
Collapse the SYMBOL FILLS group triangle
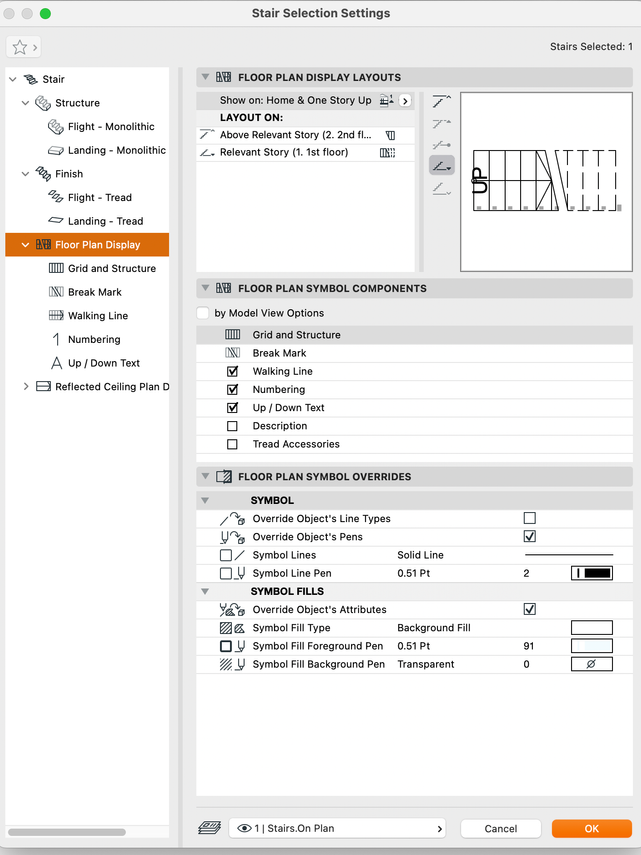point(205,591)
